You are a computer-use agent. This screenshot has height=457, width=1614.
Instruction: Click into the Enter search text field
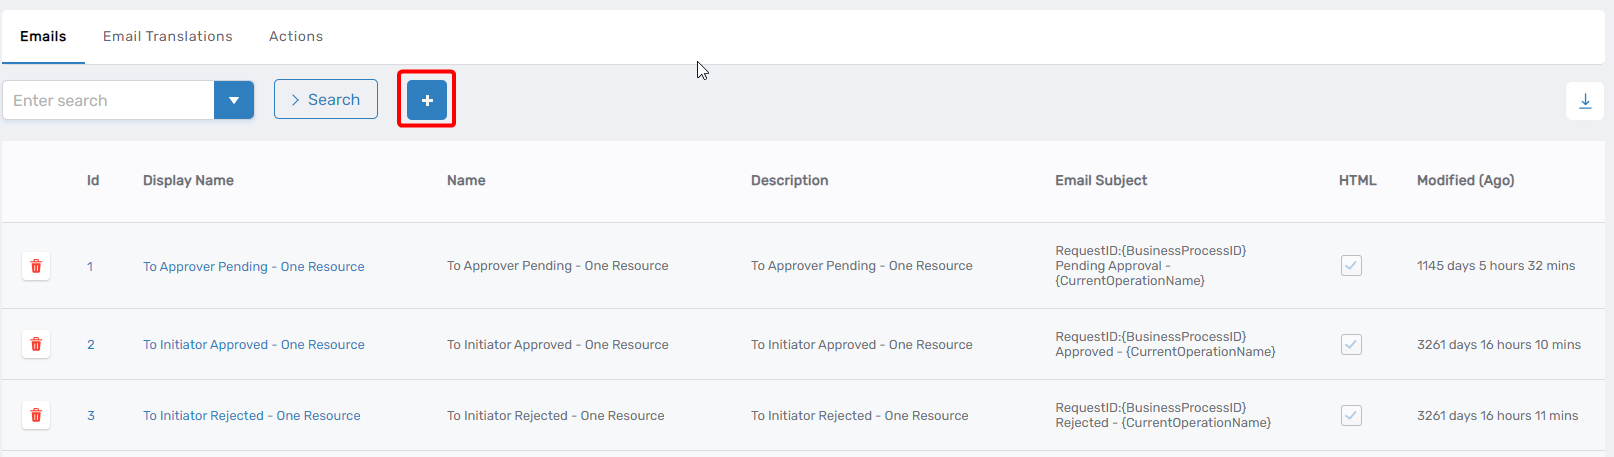[x=108, y=100]
